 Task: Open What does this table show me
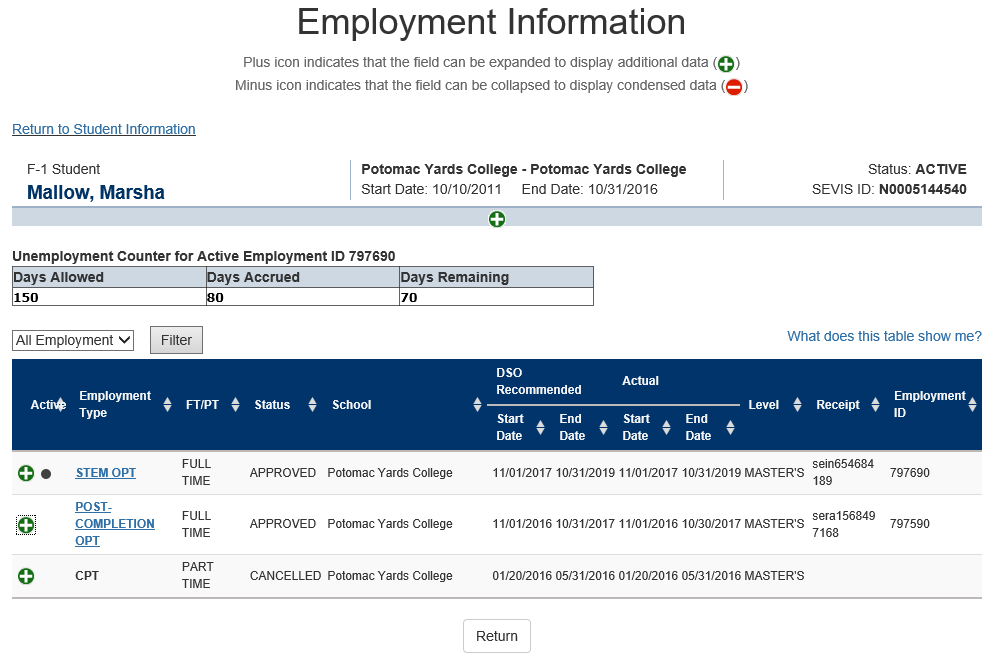pos(884,336)
